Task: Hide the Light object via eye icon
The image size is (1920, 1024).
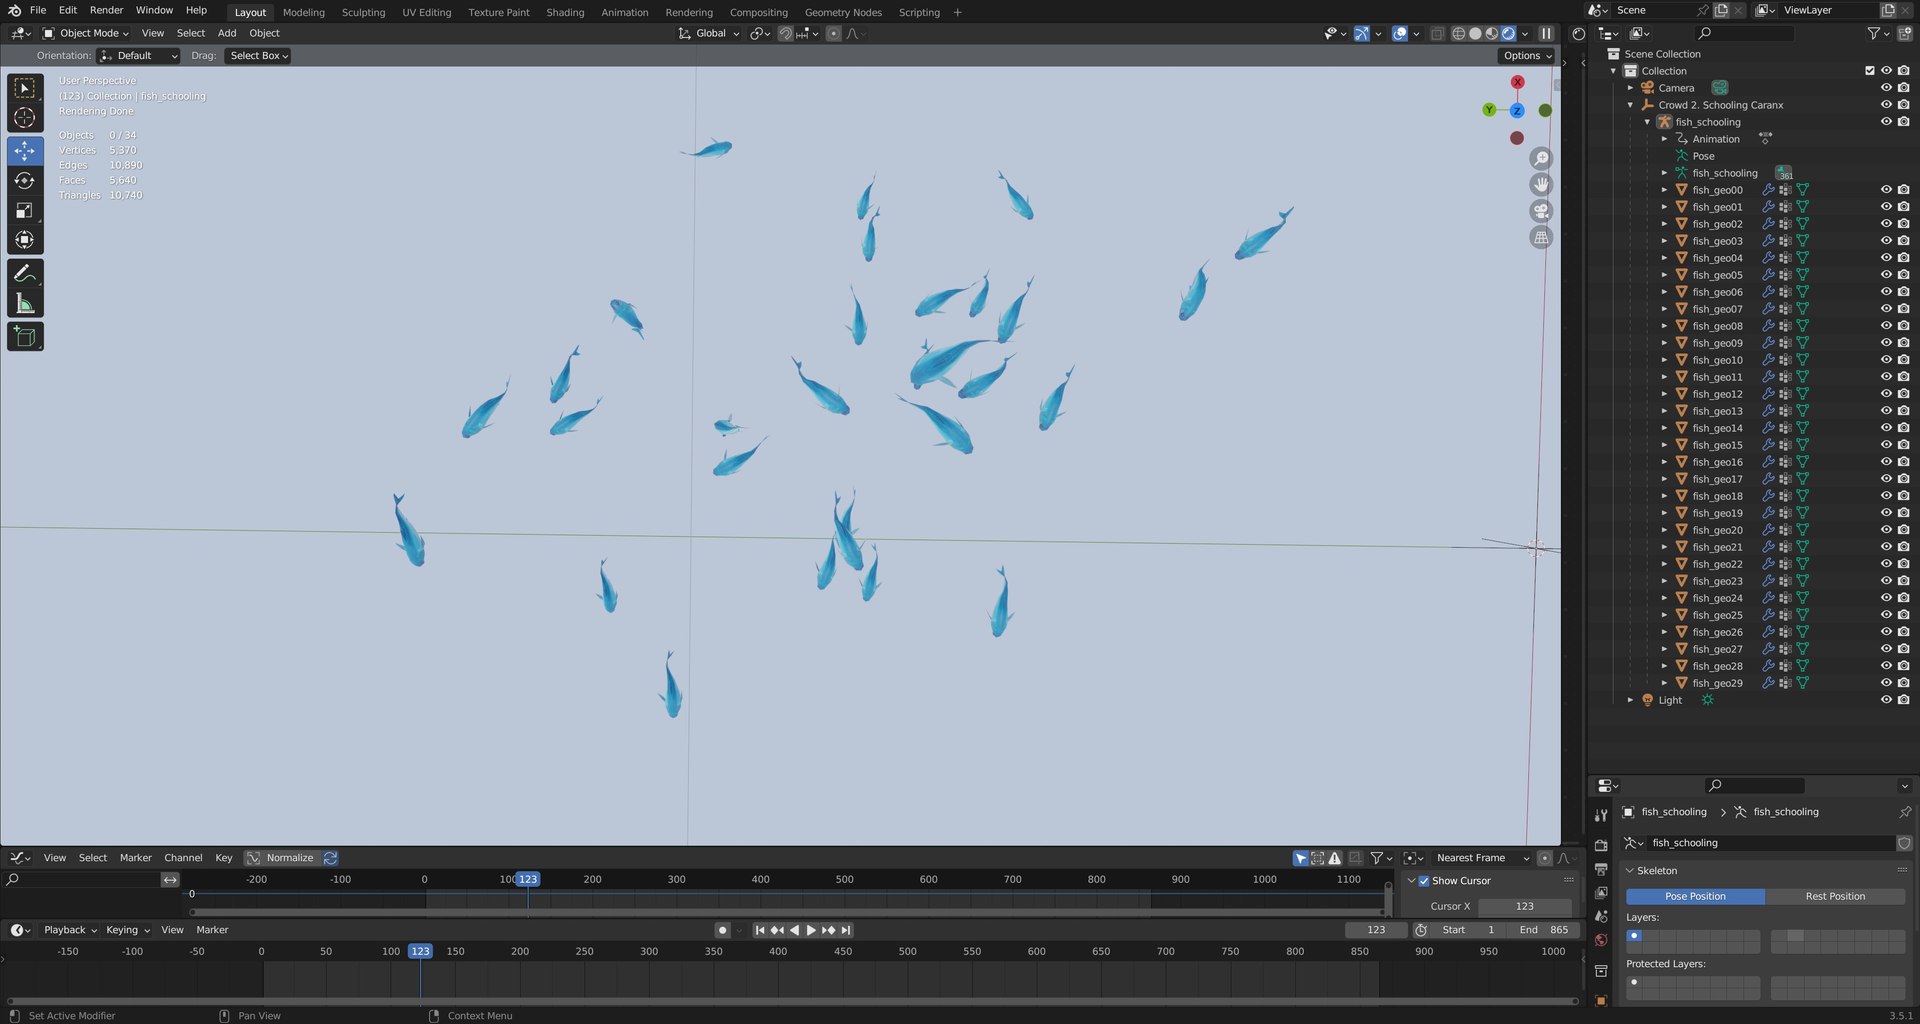Action: coord(1886,700)
